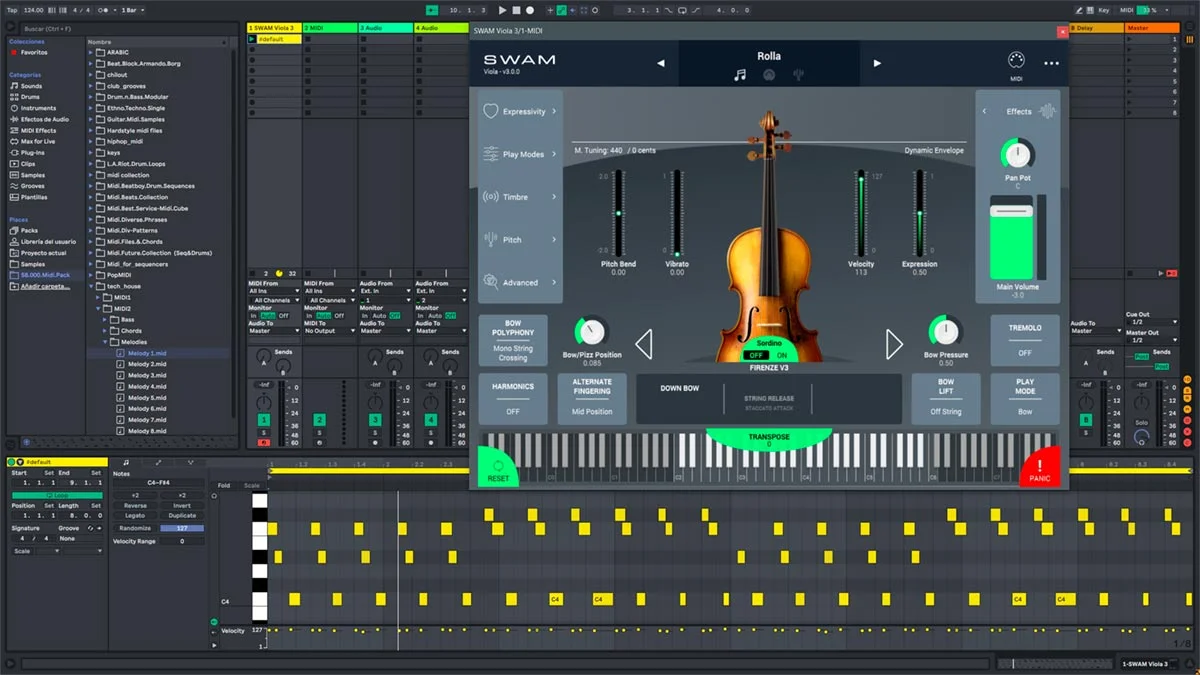This screenshot has width=1200, height=675.
Task: Expand the Advanced section
Action: point(520,283)
